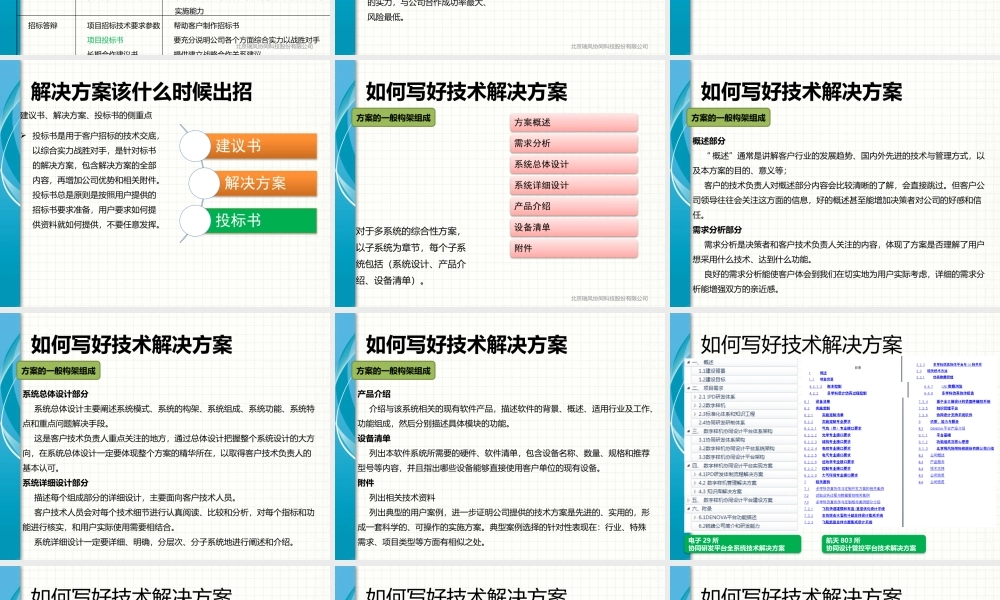Click the pink 系统详细设计 box
Screen dimensions: 1000x600
[574, 186]
